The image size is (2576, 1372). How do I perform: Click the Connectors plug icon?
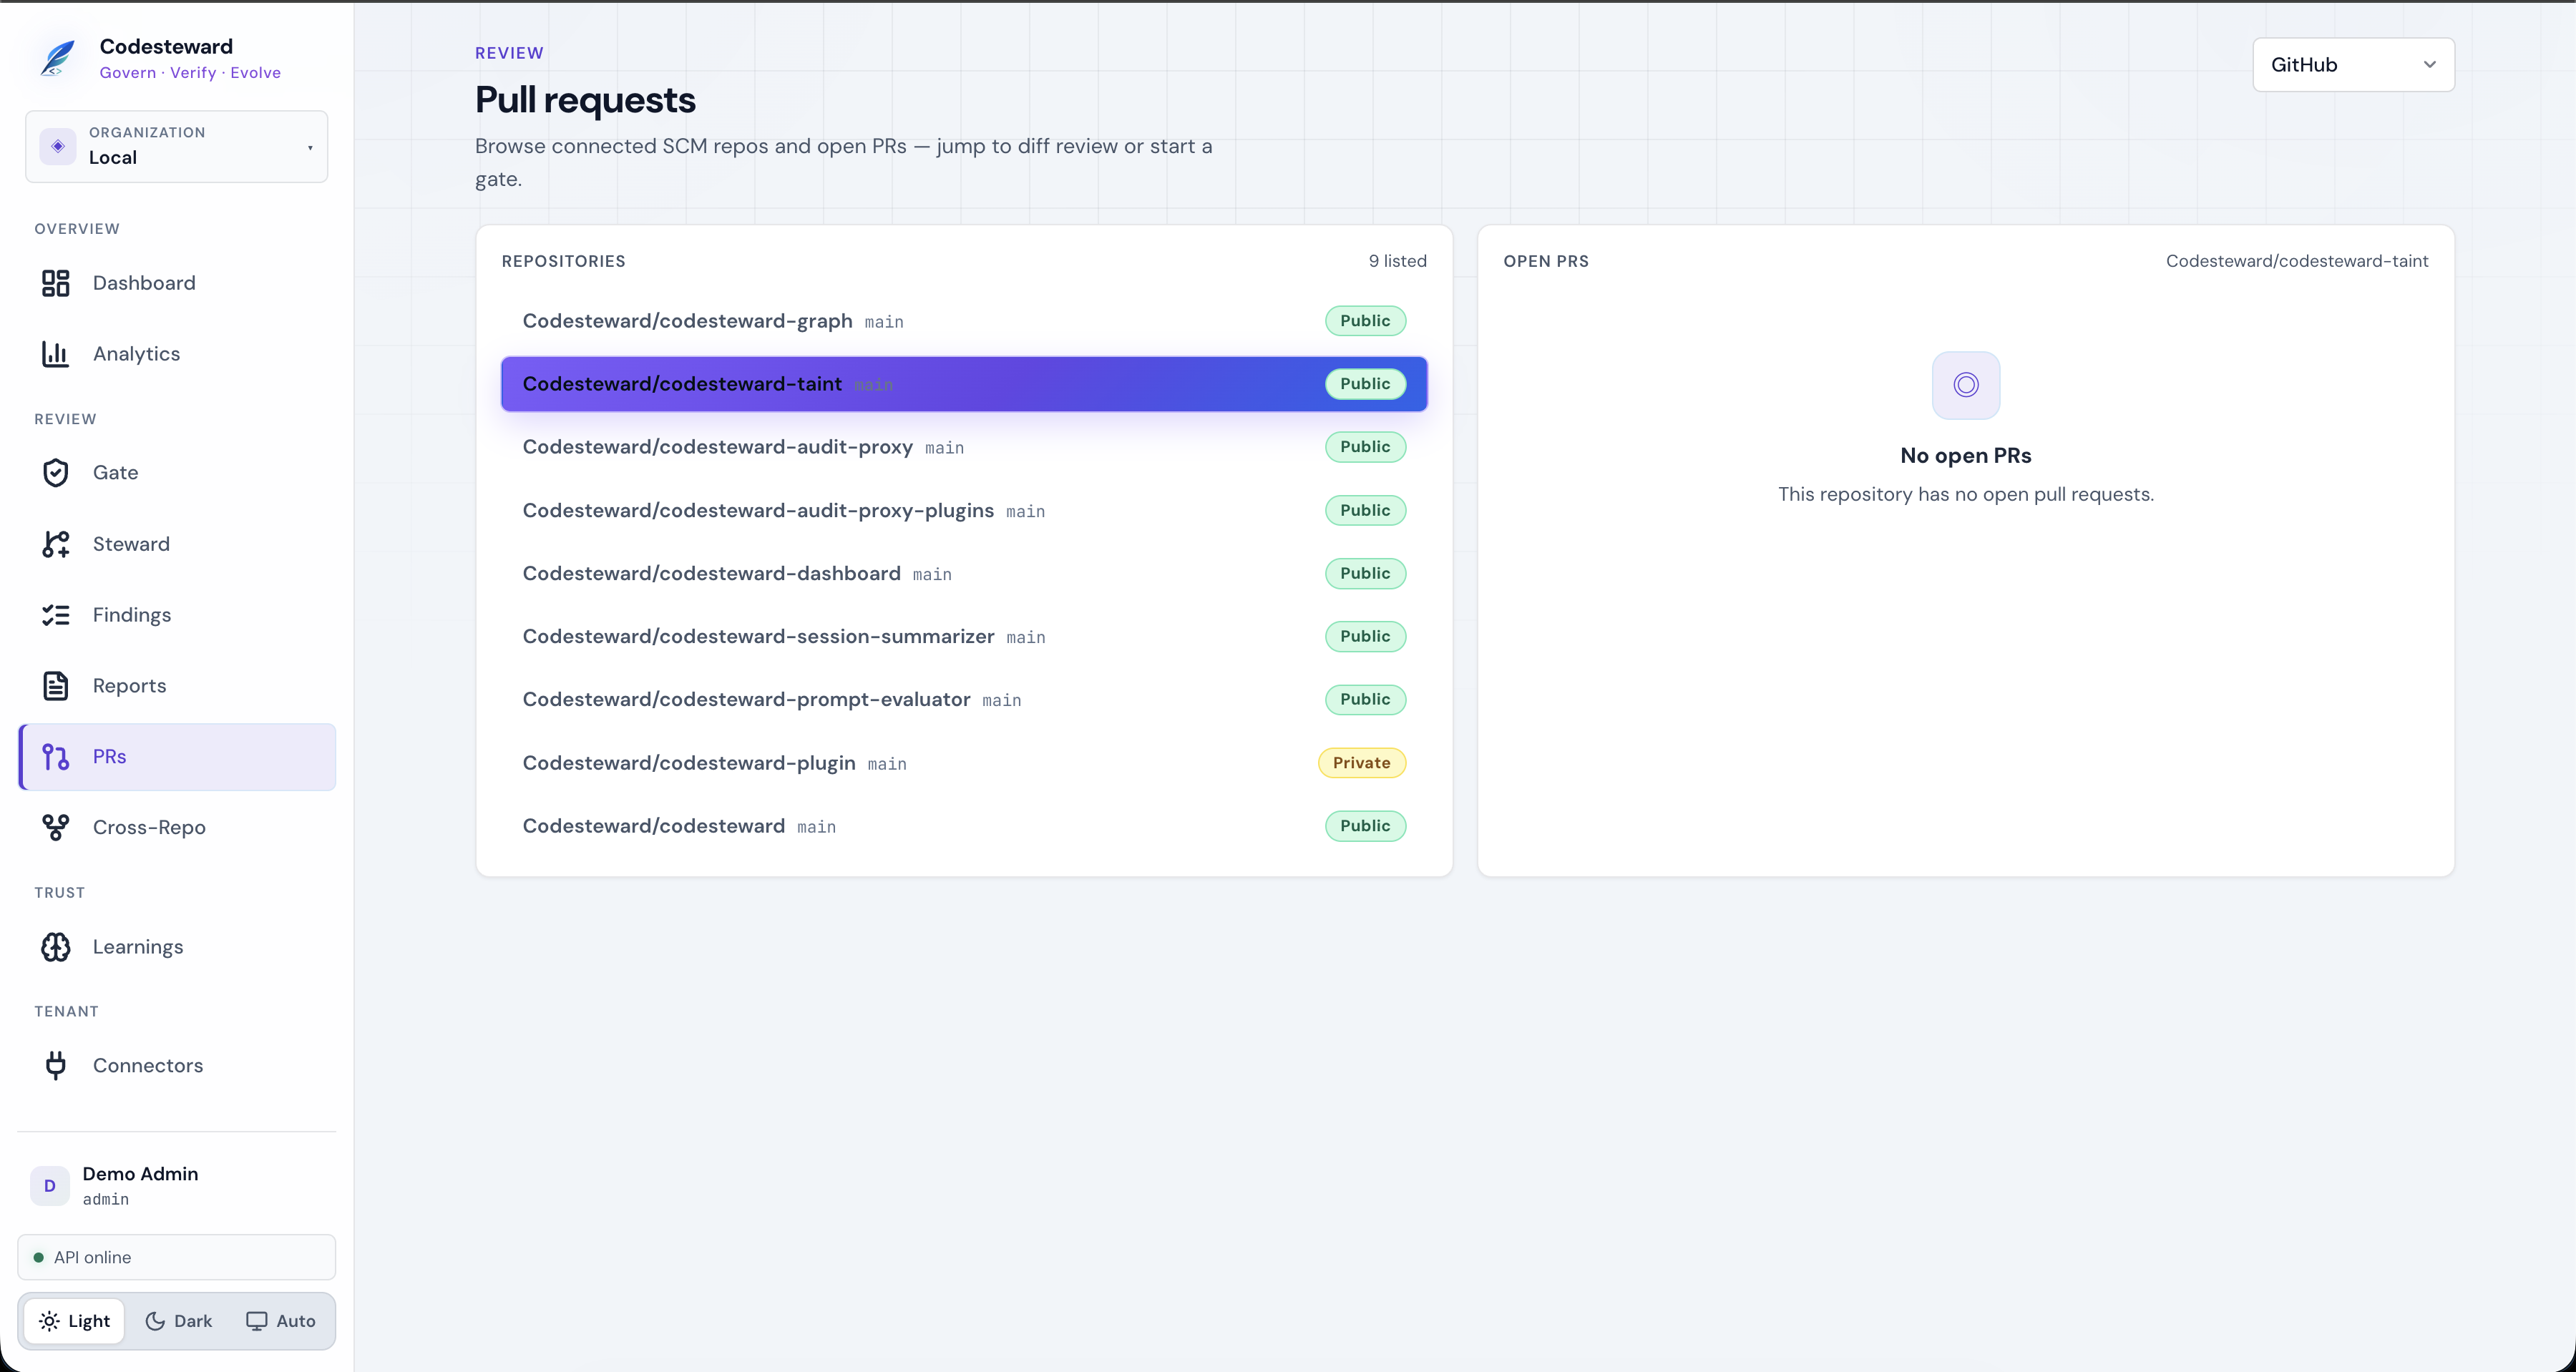point(56,1066)
